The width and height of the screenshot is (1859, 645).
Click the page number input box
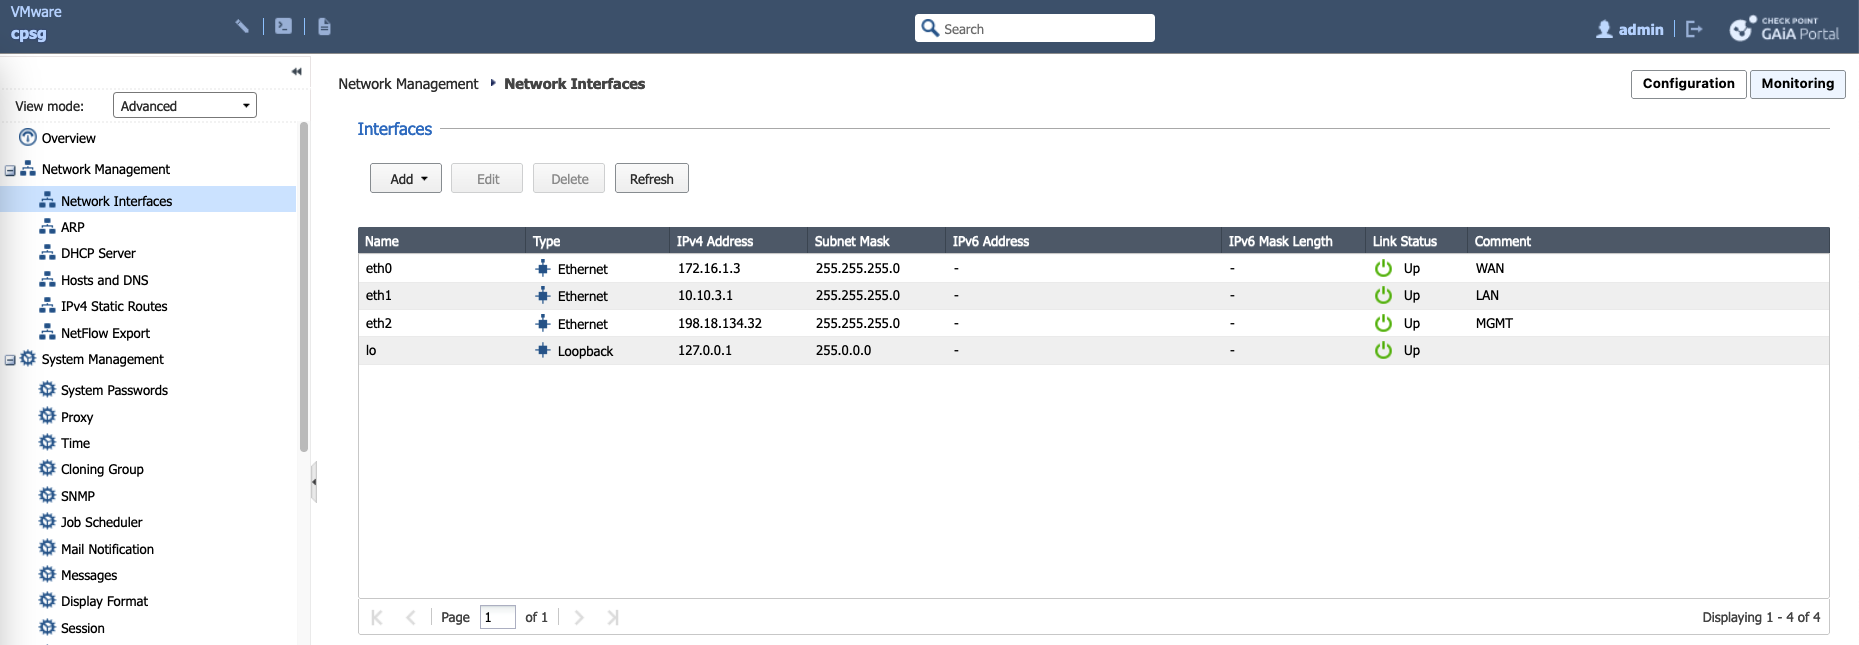click(497, 617)
